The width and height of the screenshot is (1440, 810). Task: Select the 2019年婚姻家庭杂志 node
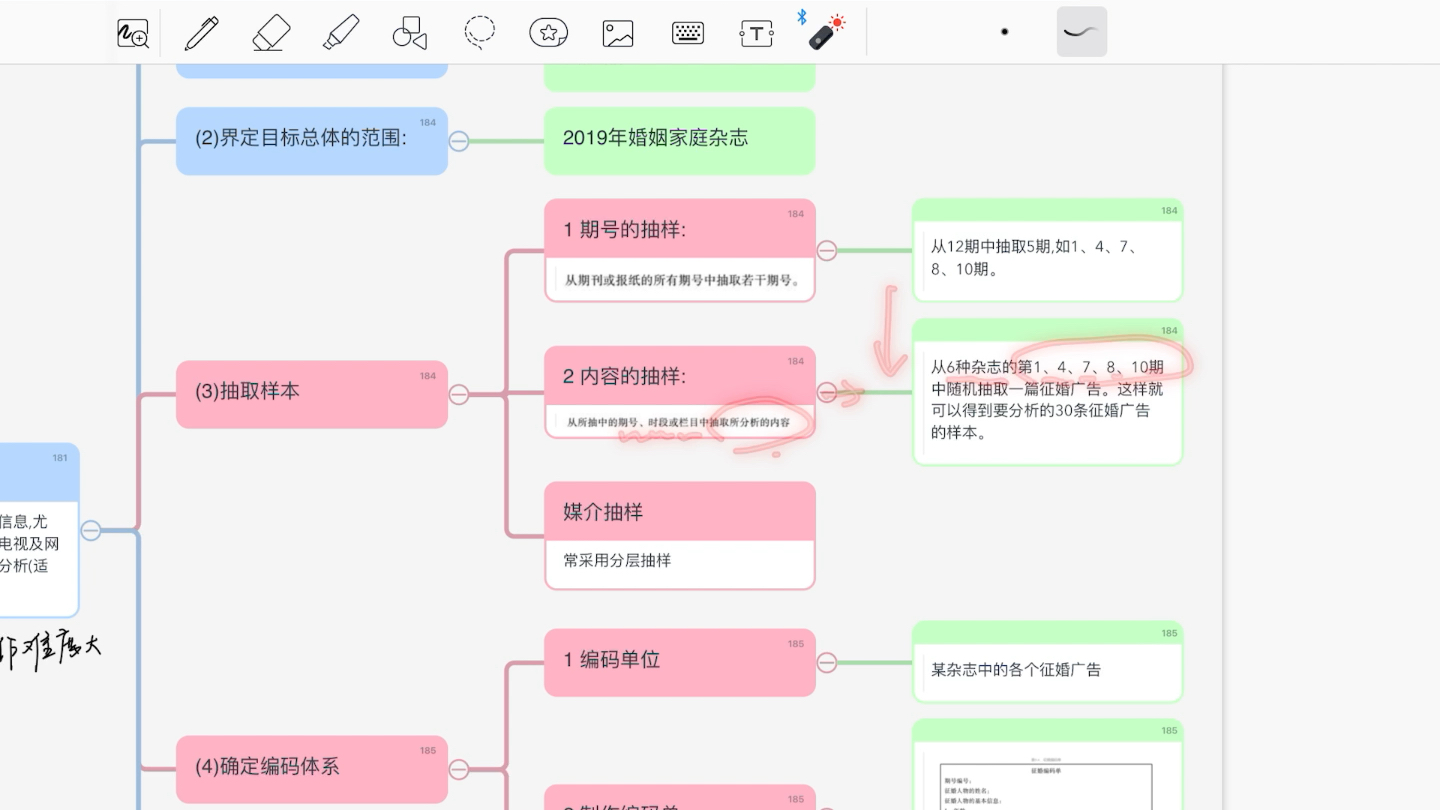(679, 141)
